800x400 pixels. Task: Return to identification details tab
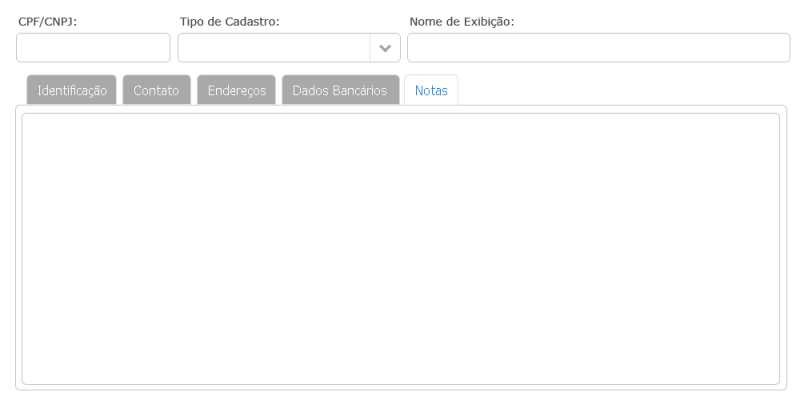[72, 90]
